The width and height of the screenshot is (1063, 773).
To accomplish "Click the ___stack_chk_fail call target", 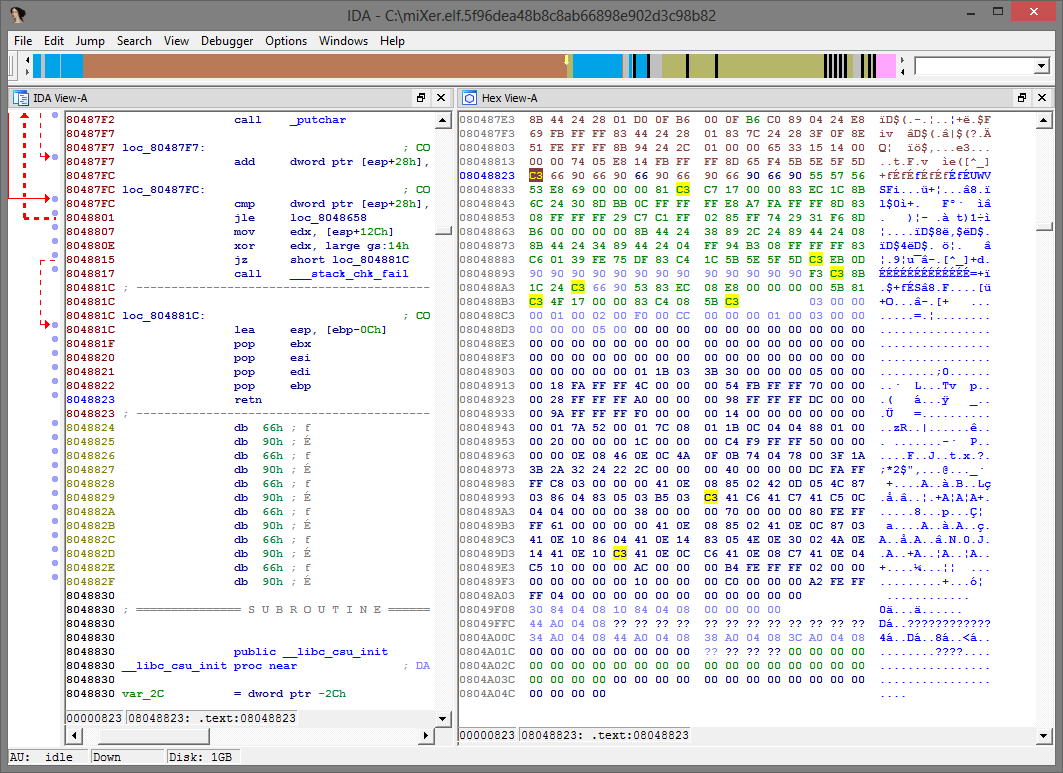I will click(x=349, y=274).
